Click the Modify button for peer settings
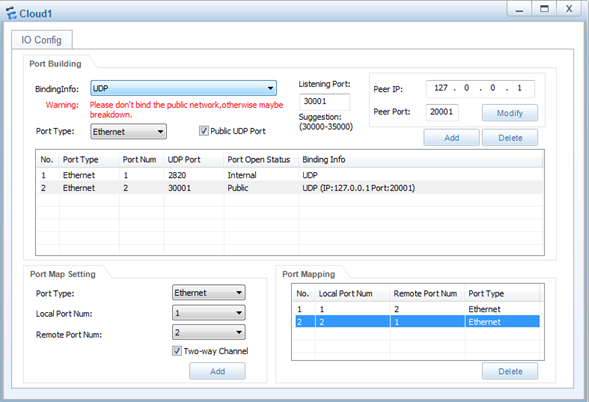Image resolution: width=589 pixels, height=402 pixels. [510, 113]
